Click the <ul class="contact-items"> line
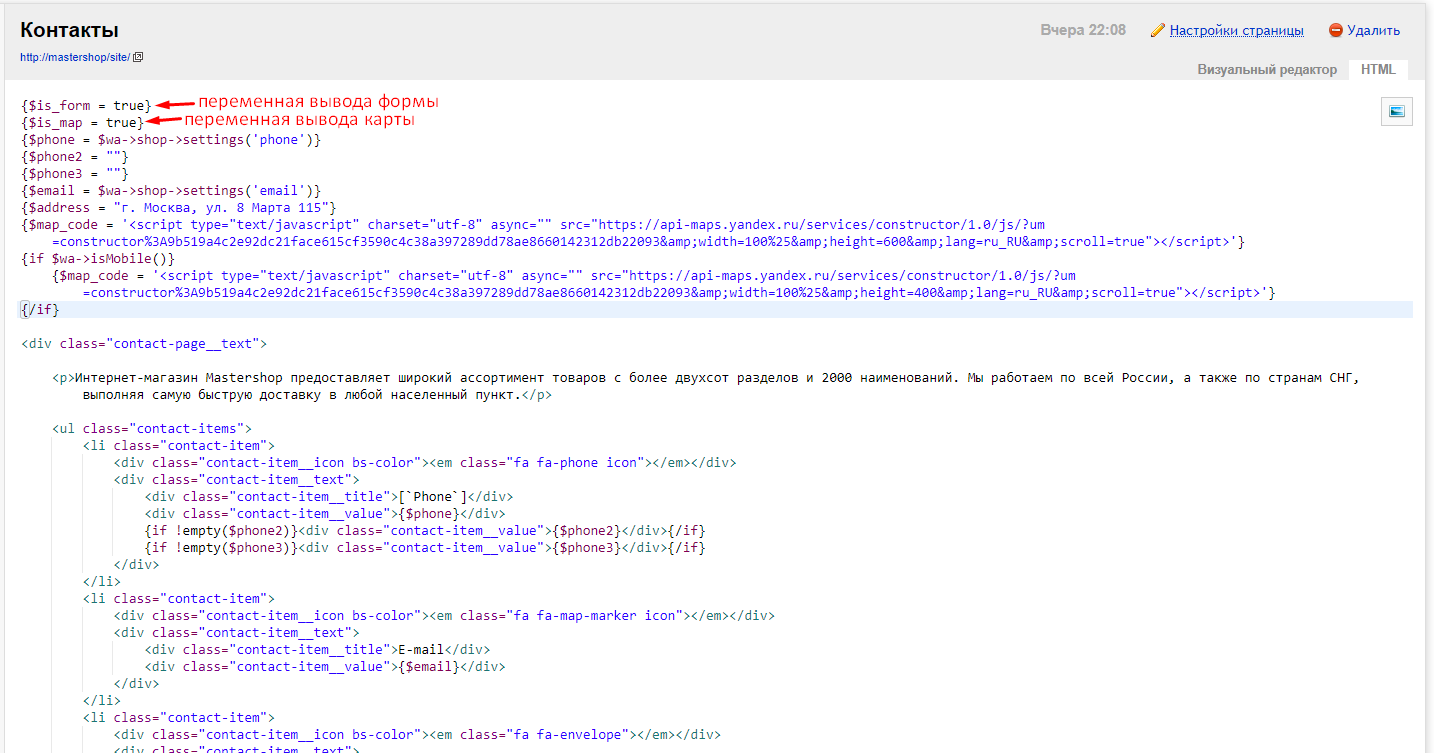 tap(145, 429)
